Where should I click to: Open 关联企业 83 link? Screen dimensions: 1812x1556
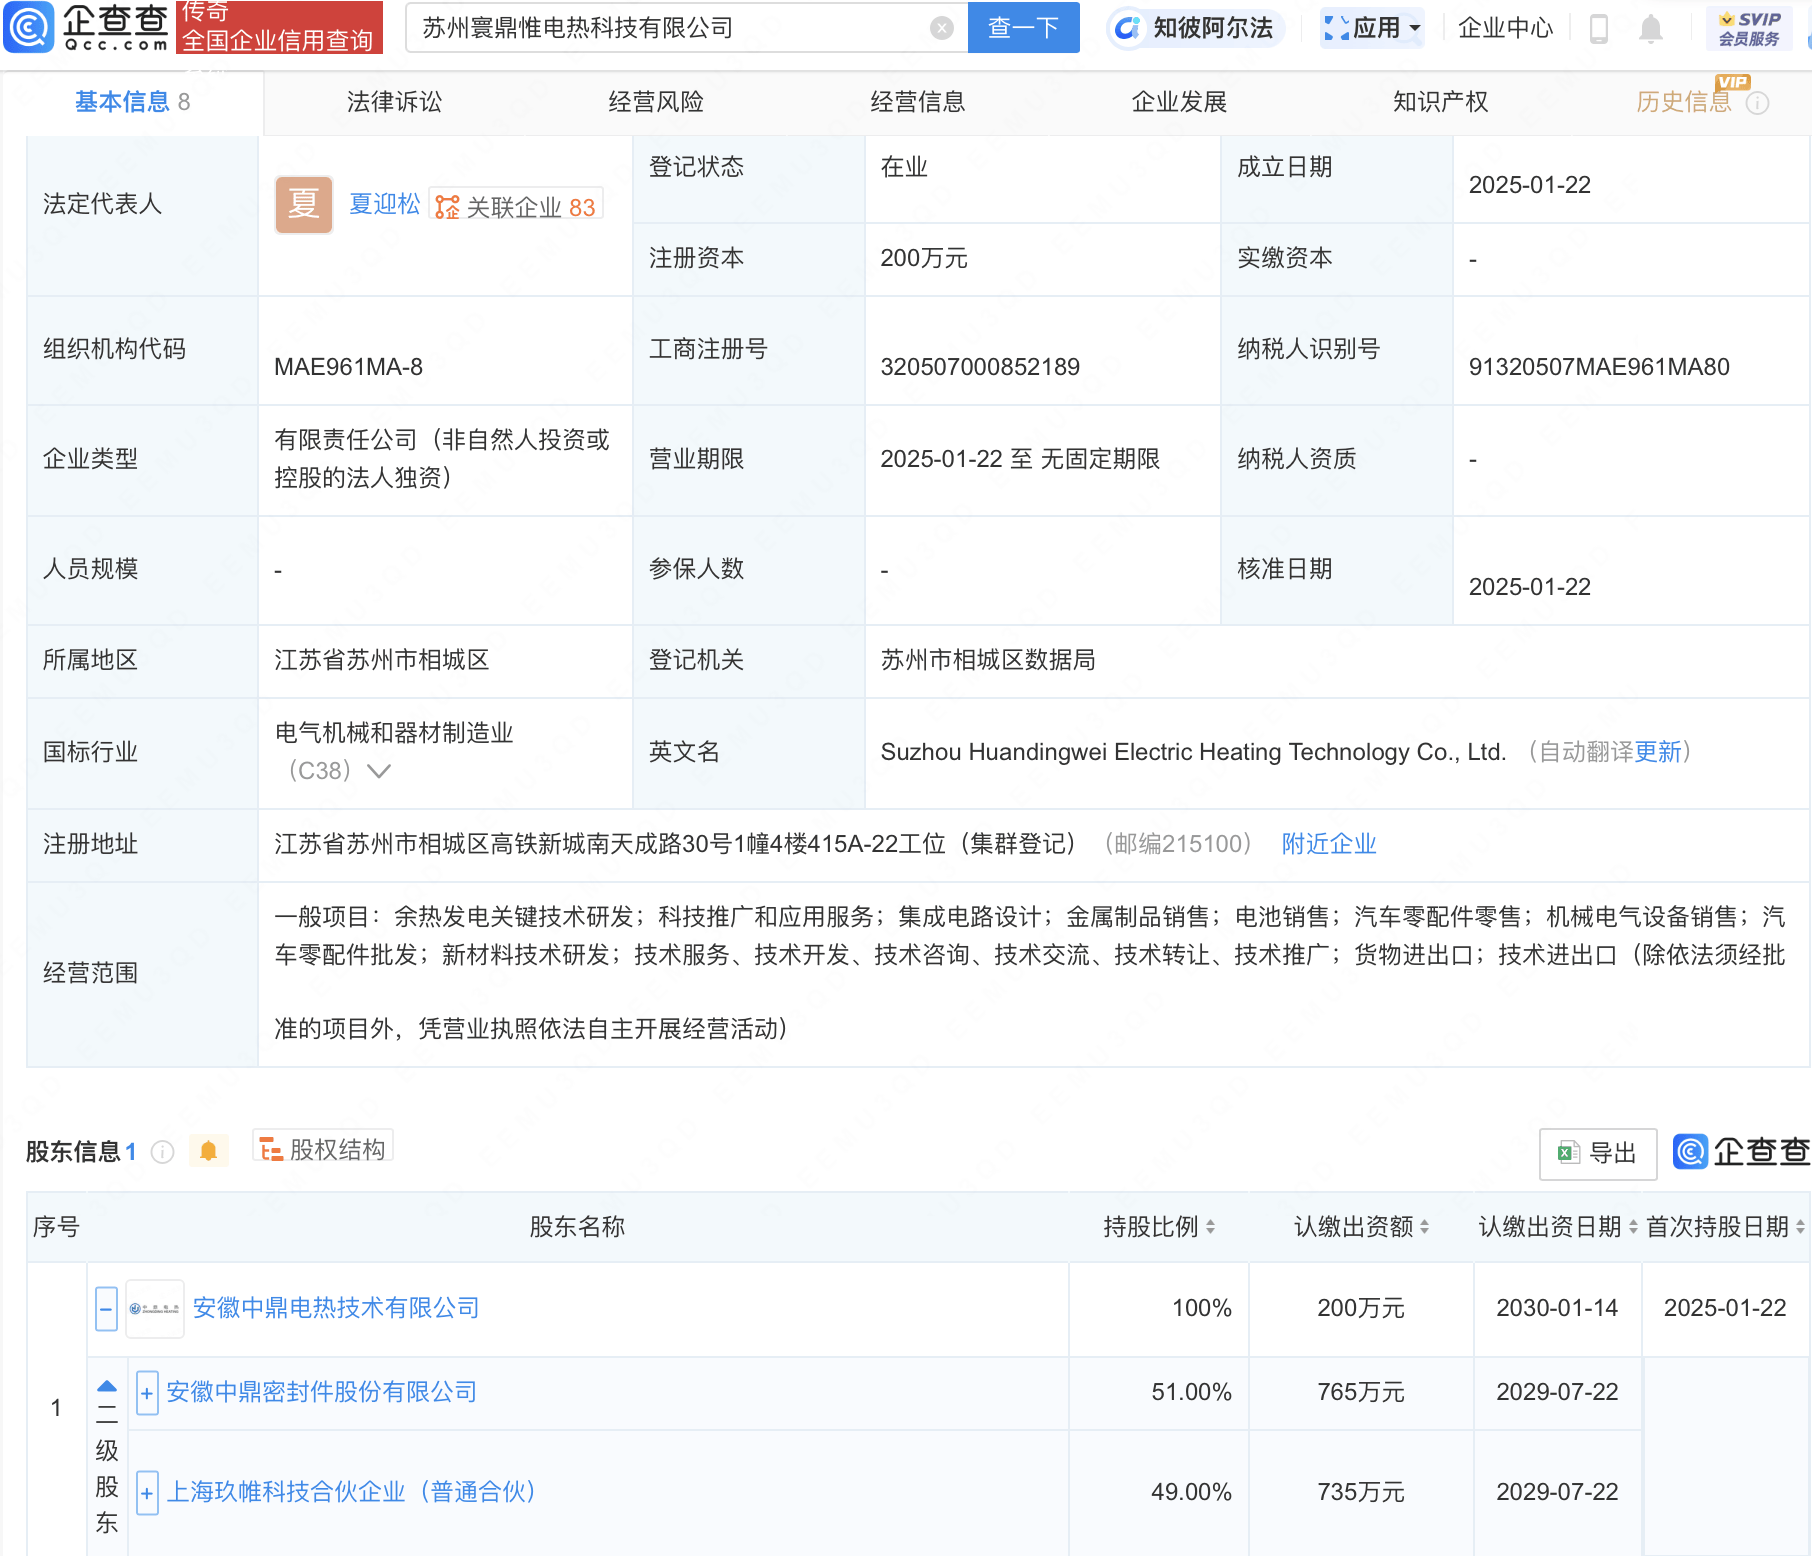[516, 206]
